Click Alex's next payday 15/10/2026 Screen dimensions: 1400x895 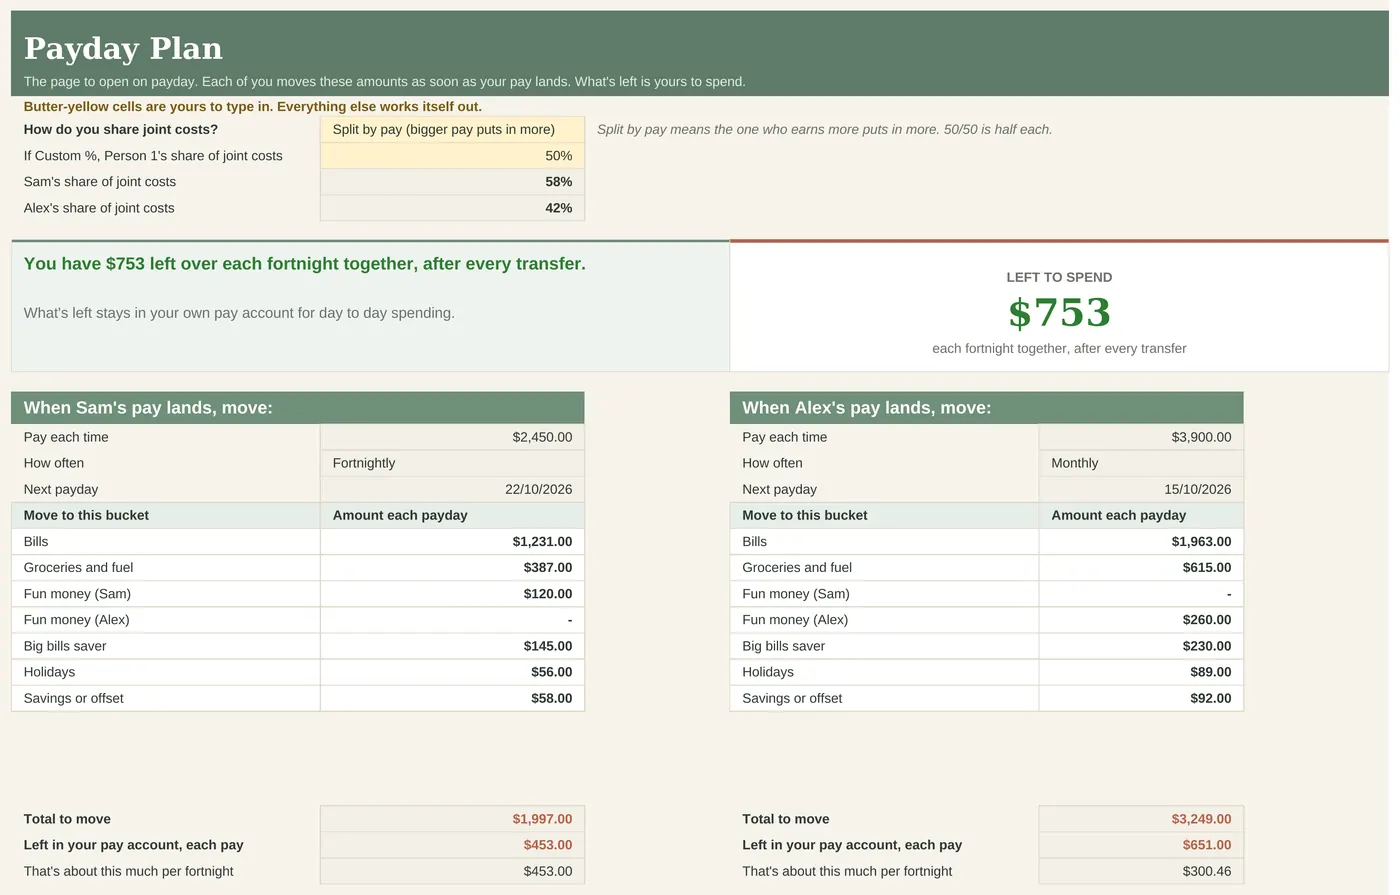click(1141, 489)
